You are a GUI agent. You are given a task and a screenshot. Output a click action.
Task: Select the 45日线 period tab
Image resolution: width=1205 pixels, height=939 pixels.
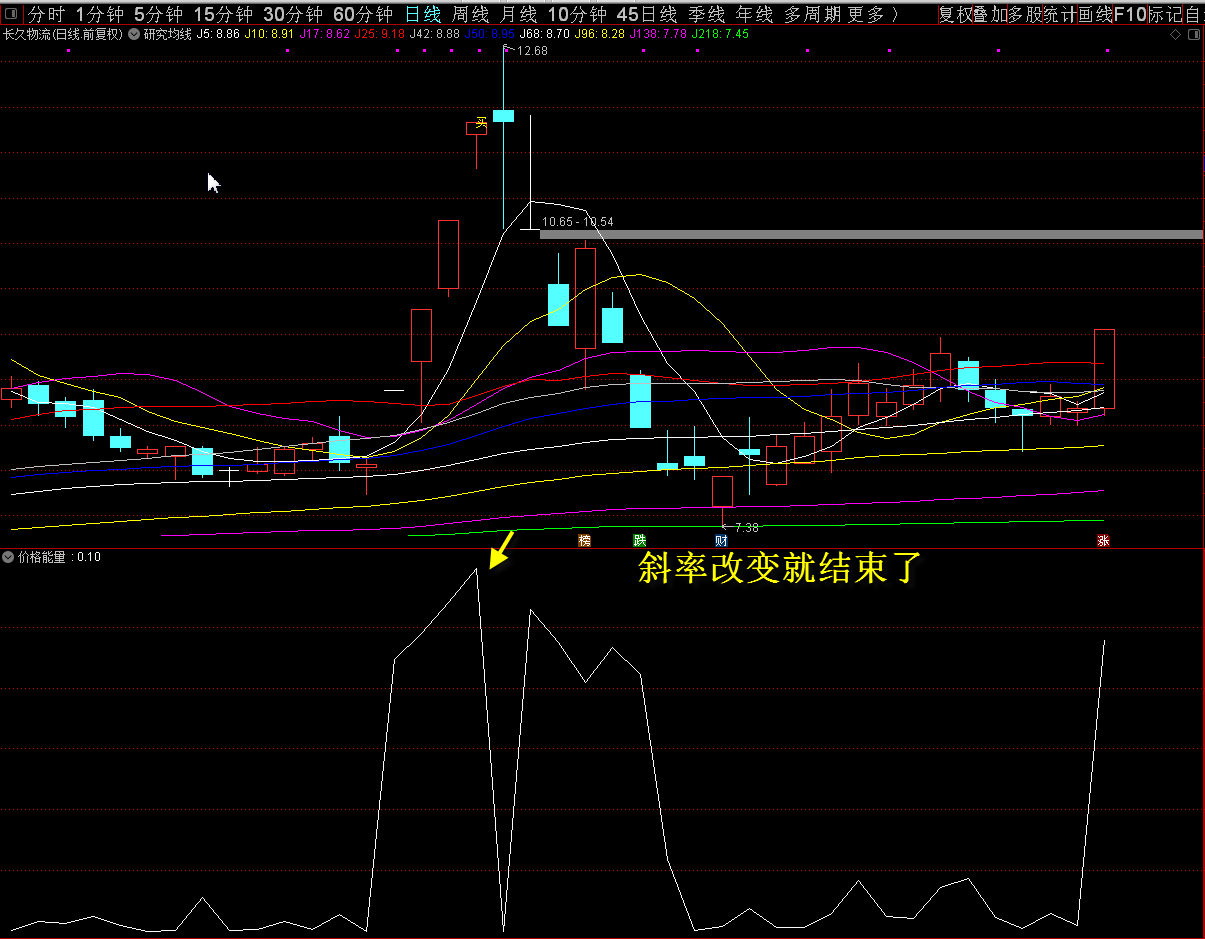647,14
